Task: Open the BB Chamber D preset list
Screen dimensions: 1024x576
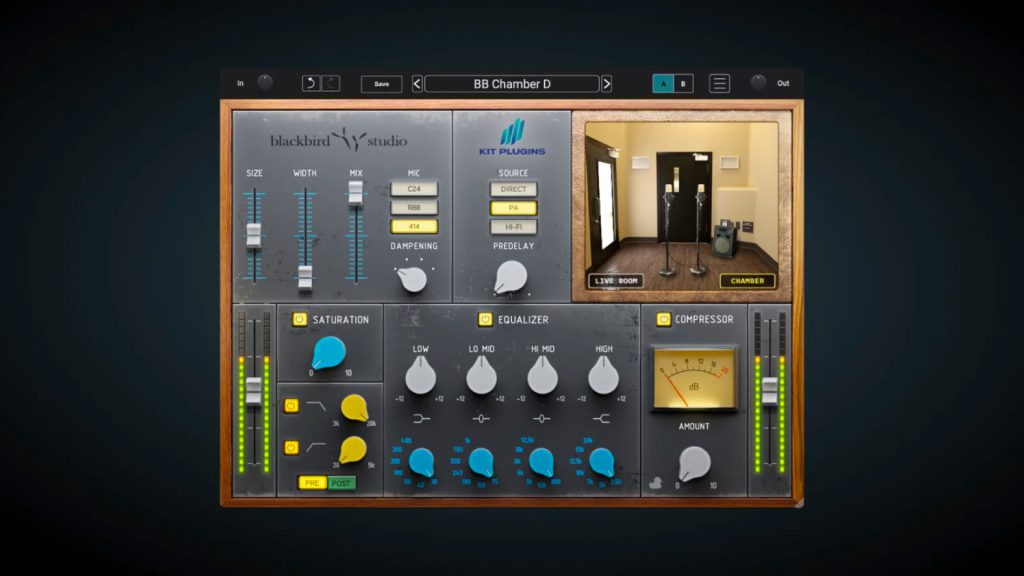Action: coord(512,84)
